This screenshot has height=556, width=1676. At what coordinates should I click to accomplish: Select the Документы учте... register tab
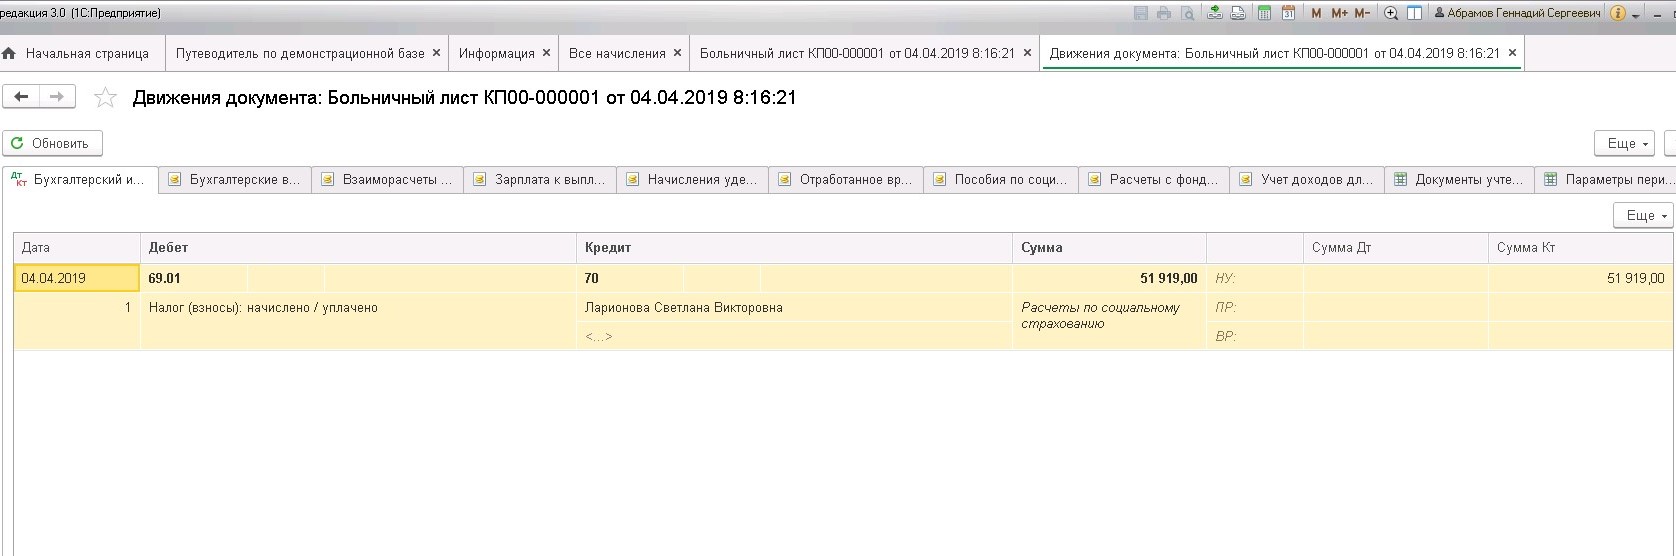pyautogui.click(x=1460, y=180)
